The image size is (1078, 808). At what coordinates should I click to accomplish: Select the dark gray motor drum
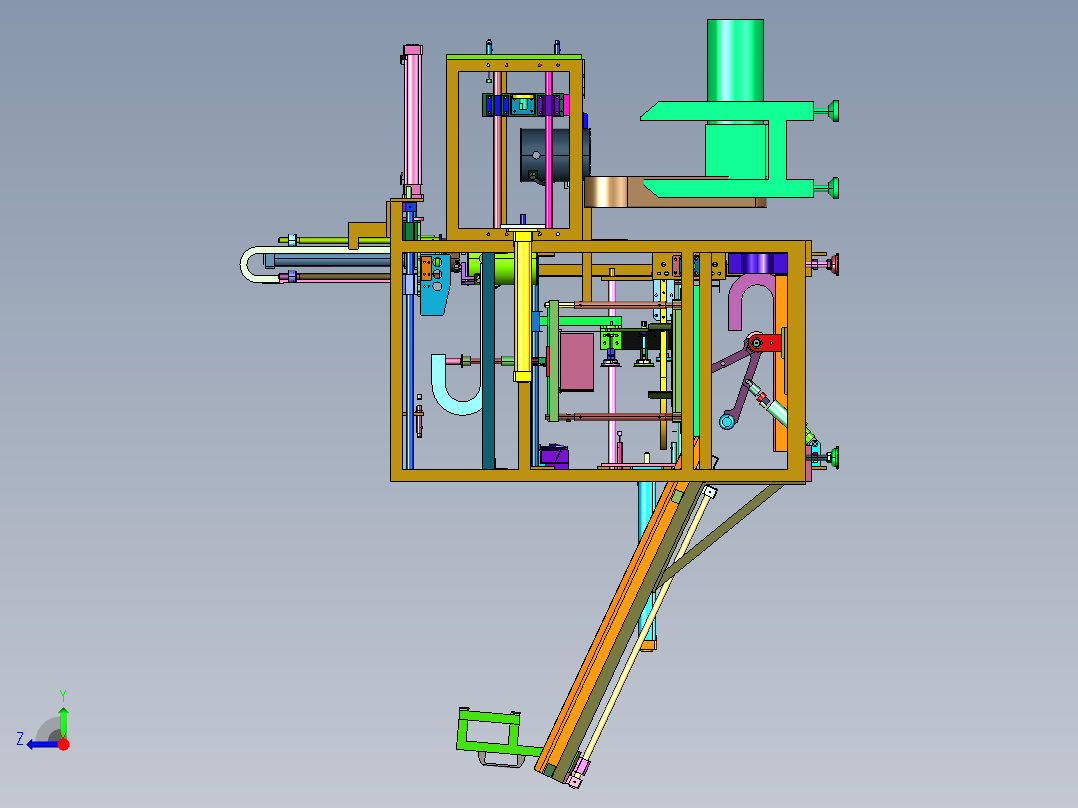pos(554,155)
